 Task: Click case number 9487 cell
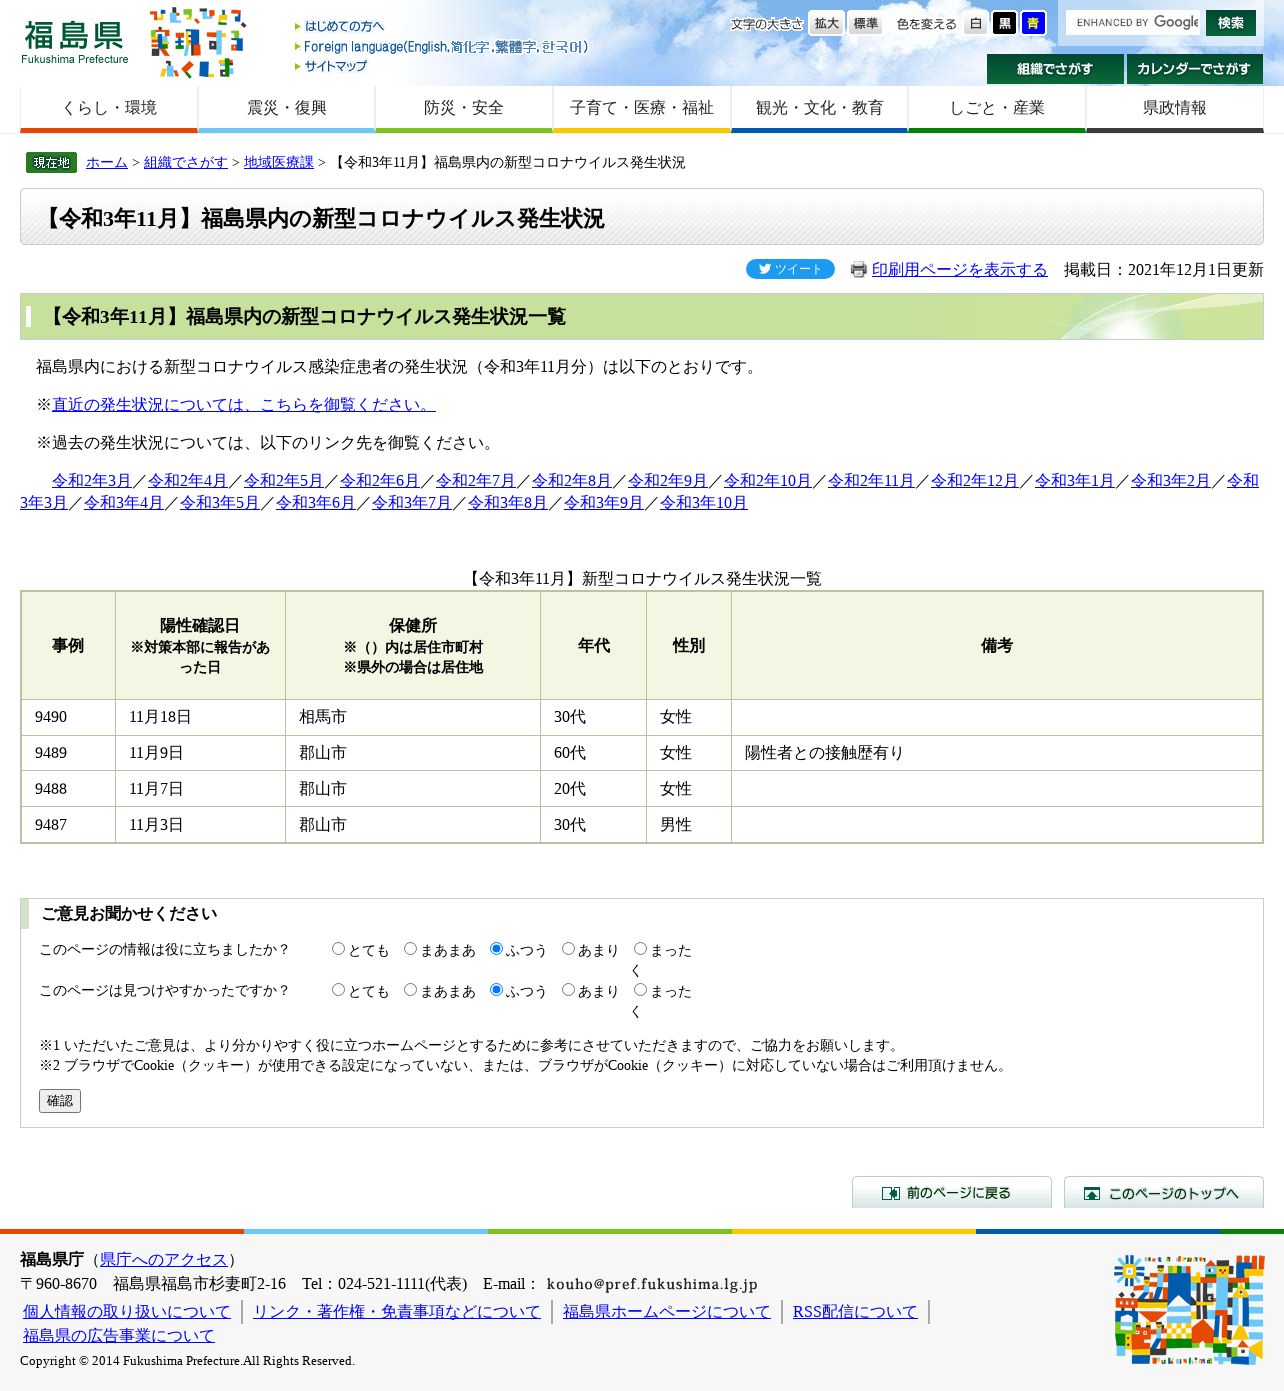tap(68, 825)
